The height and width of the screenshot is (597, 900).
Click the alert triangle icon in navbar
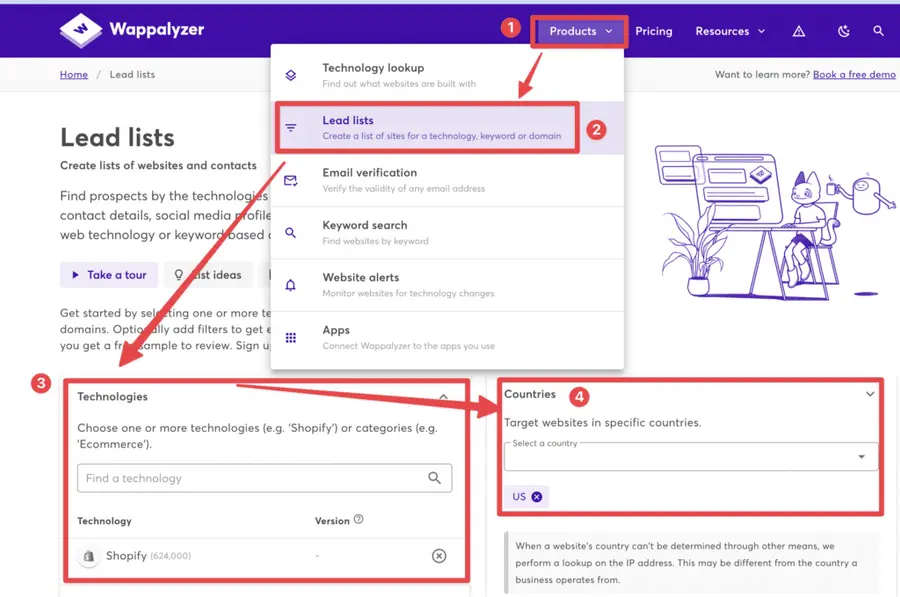coord(798,31)
